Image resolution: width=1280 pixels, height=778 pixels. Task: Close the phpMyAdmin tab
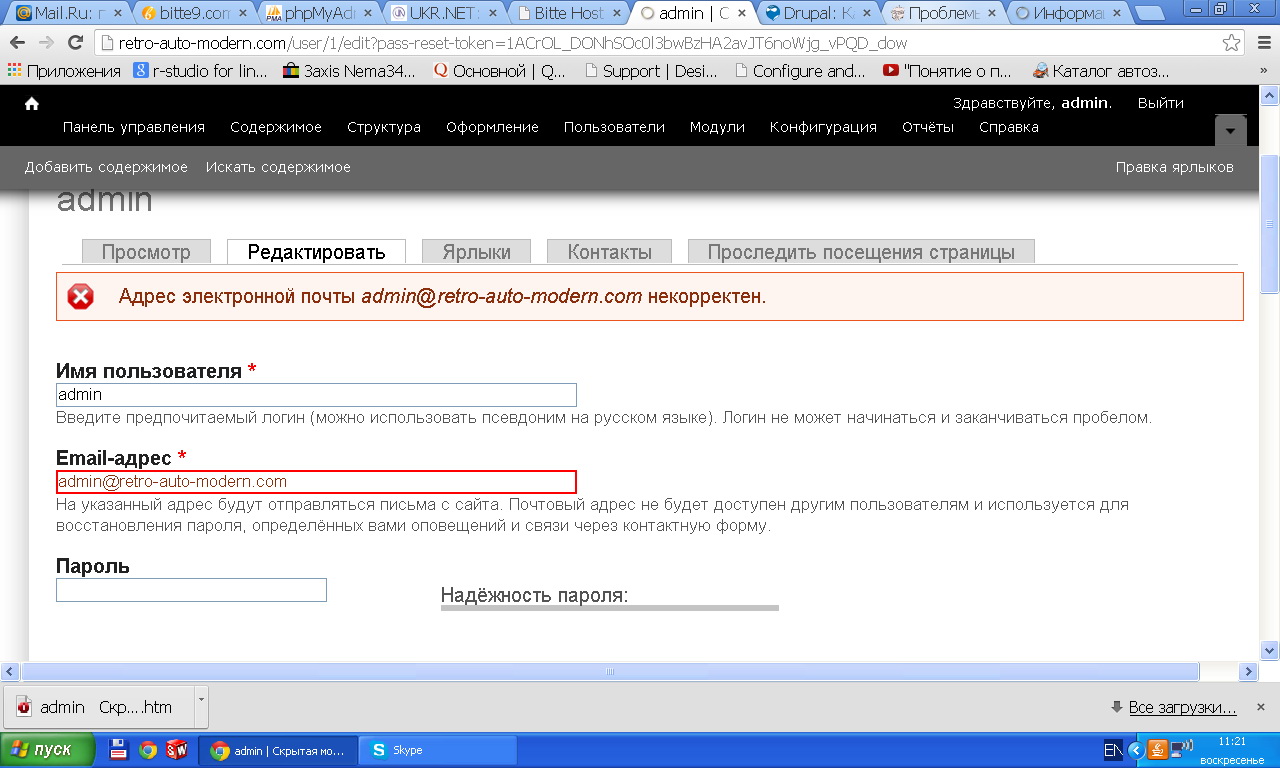[366, 14]
